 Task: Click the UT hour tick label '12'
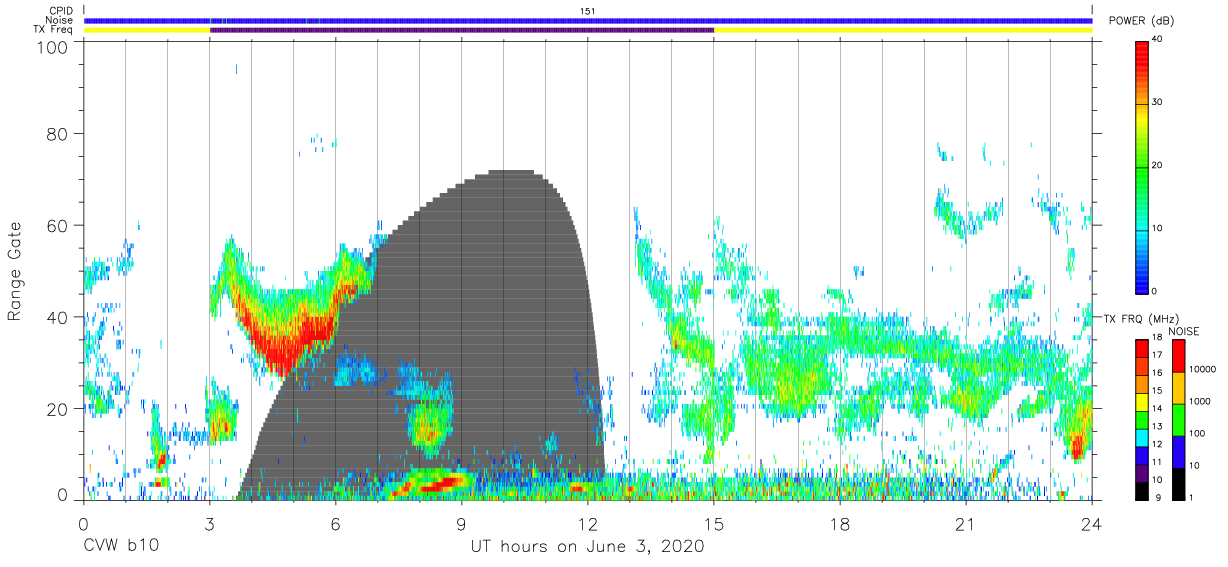[x=588, y=524]
